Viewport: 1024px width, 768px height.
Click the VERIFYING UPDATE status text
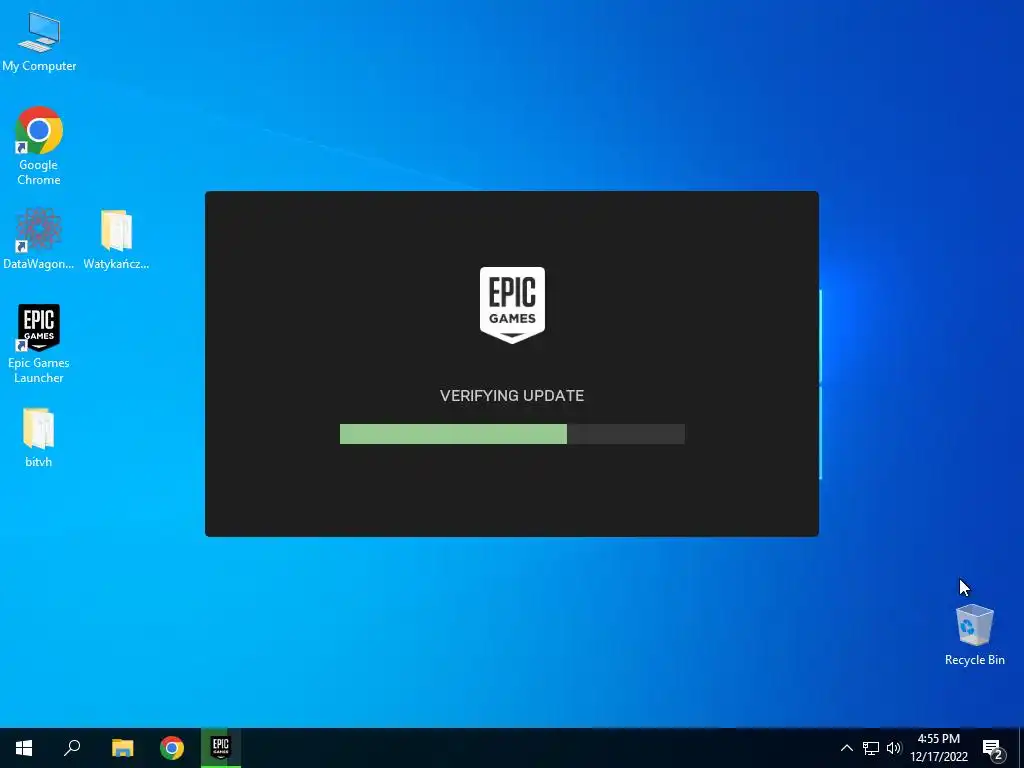coord(512,396)
